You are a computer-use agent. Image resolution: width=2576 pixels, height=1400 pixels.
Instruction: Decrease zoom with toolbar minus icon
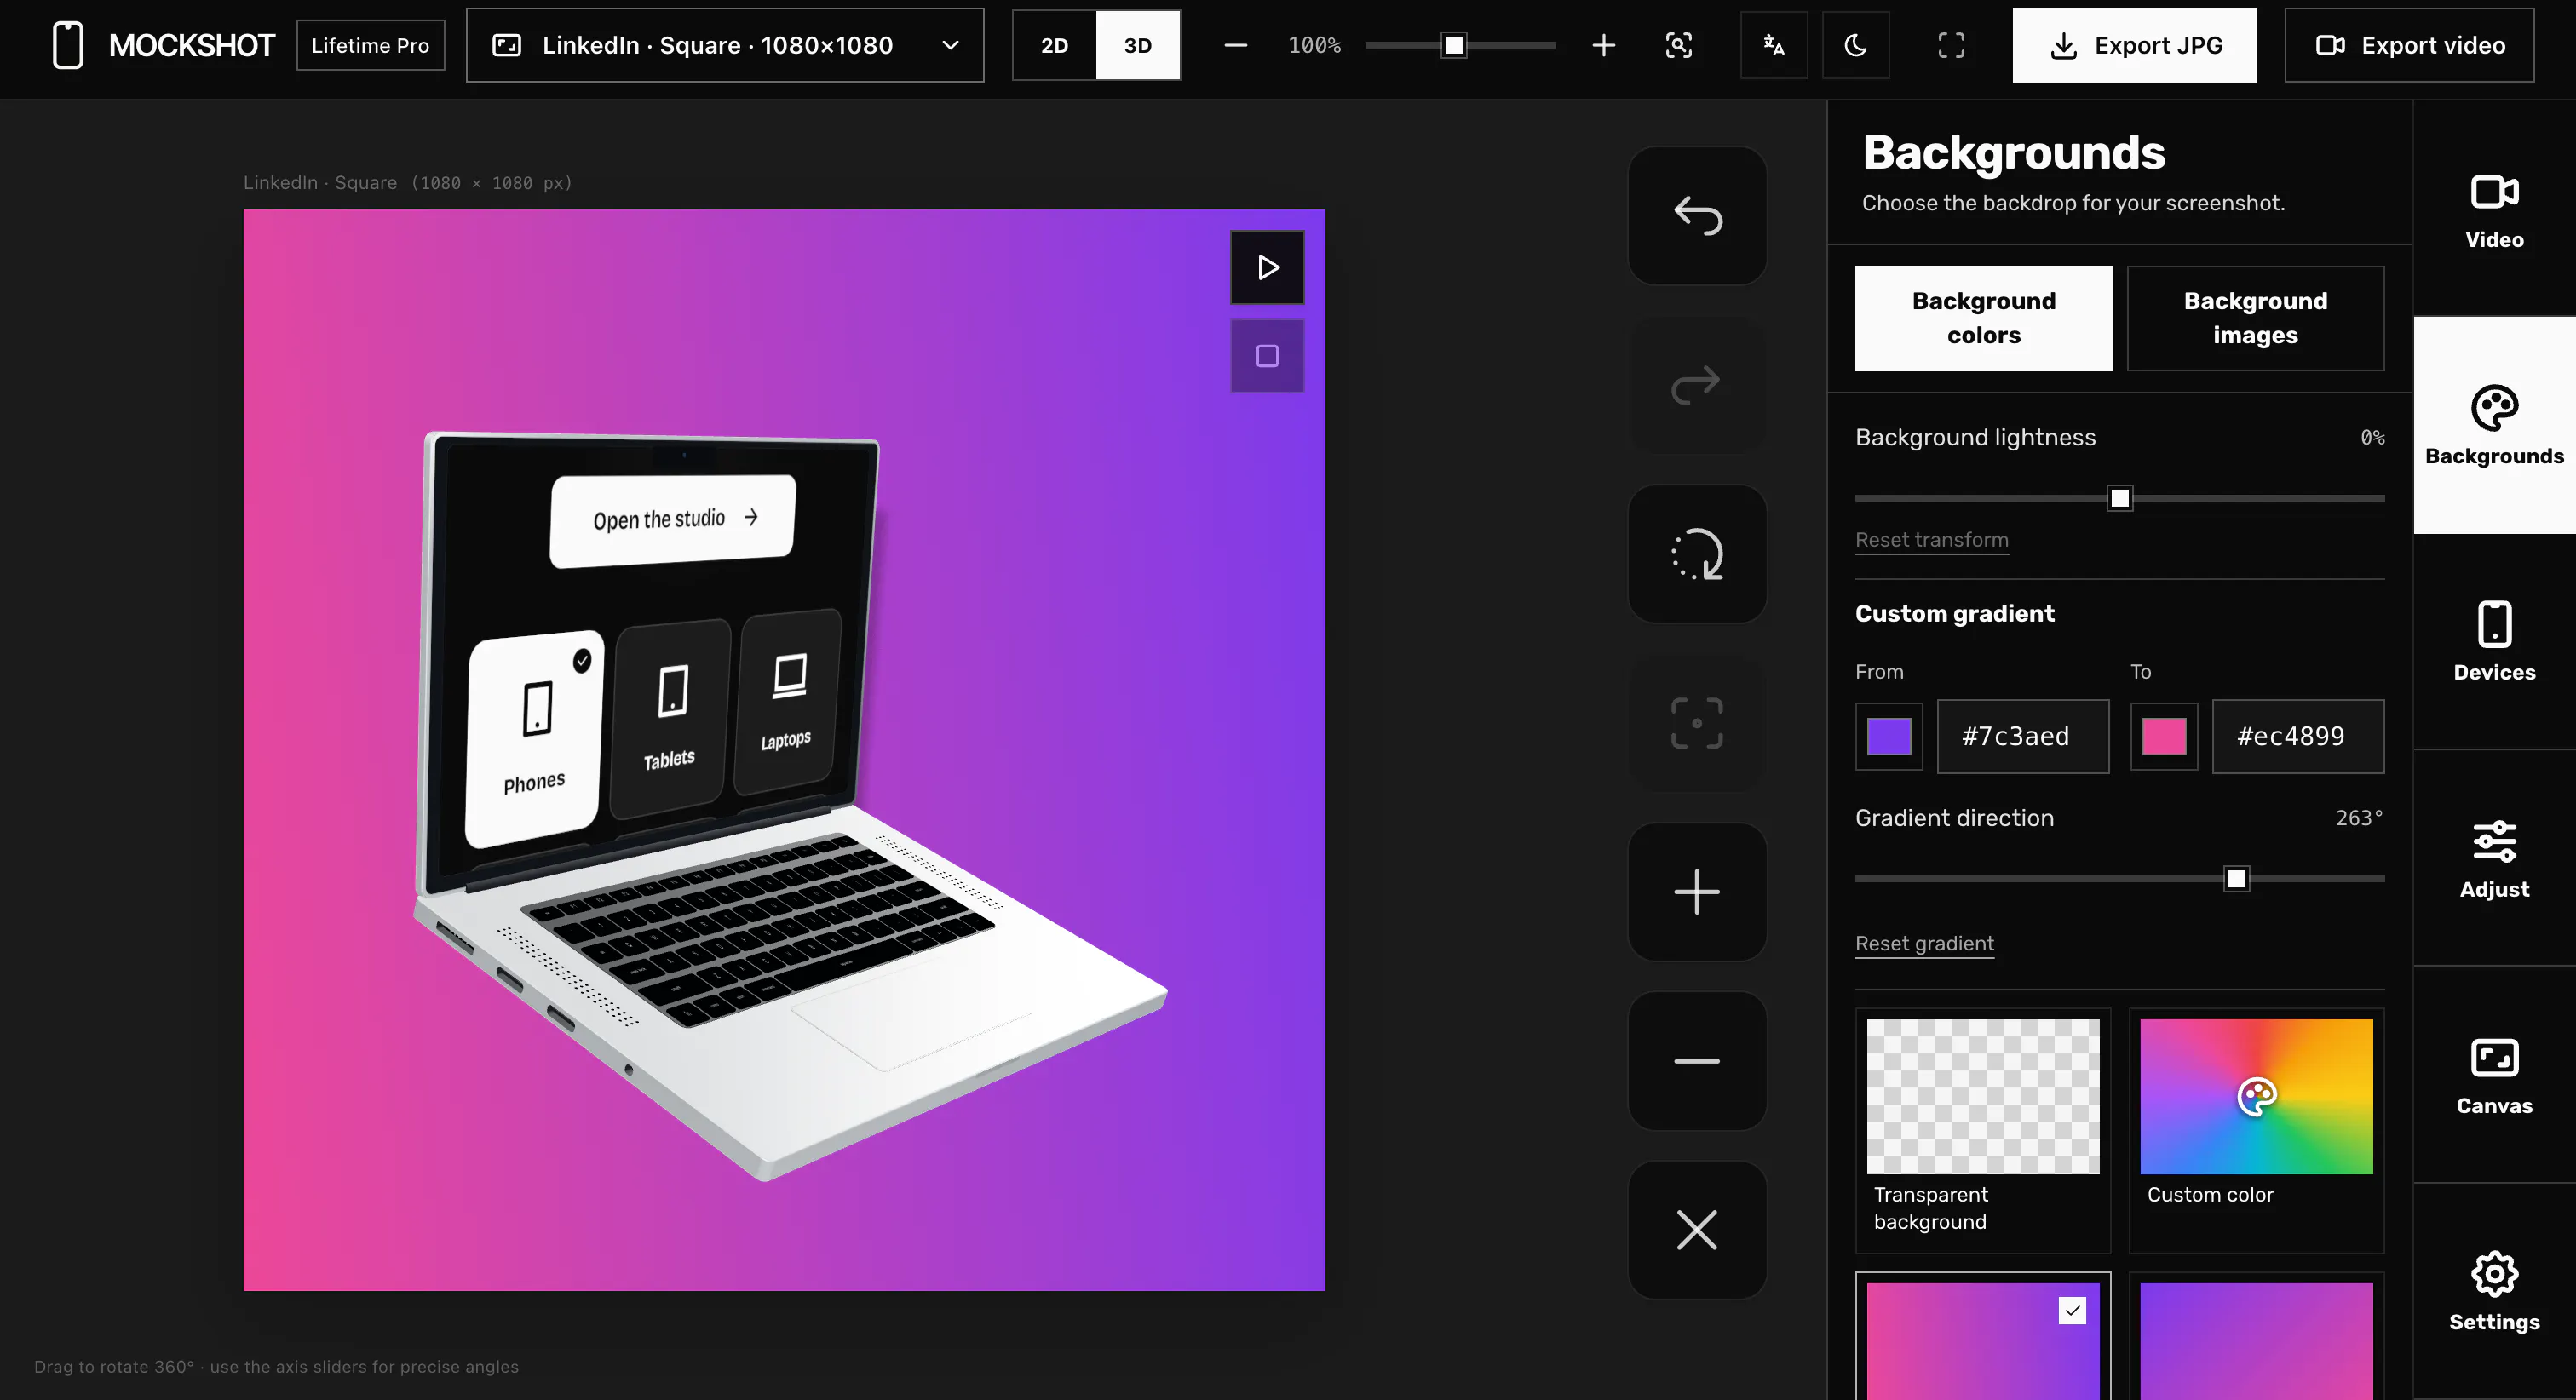point(1235,45)
